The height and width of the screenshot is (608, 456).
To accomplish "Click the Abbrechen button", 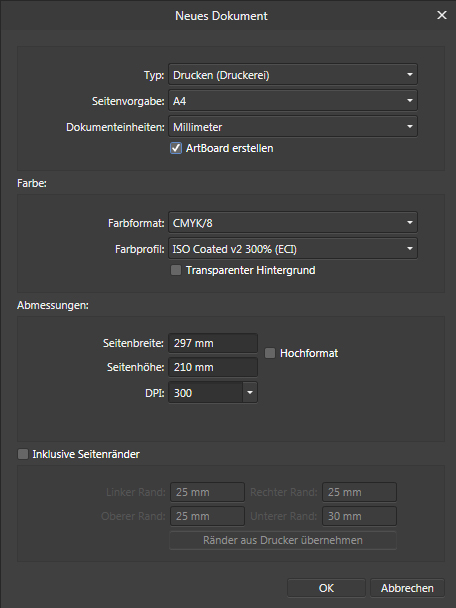I will pyautogui.click(x=407, y=588).
